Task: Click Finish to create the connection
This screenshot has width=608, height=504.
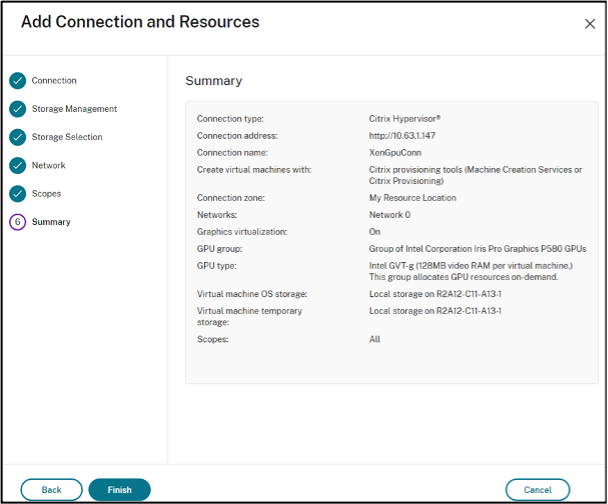Action: [119, 490]
